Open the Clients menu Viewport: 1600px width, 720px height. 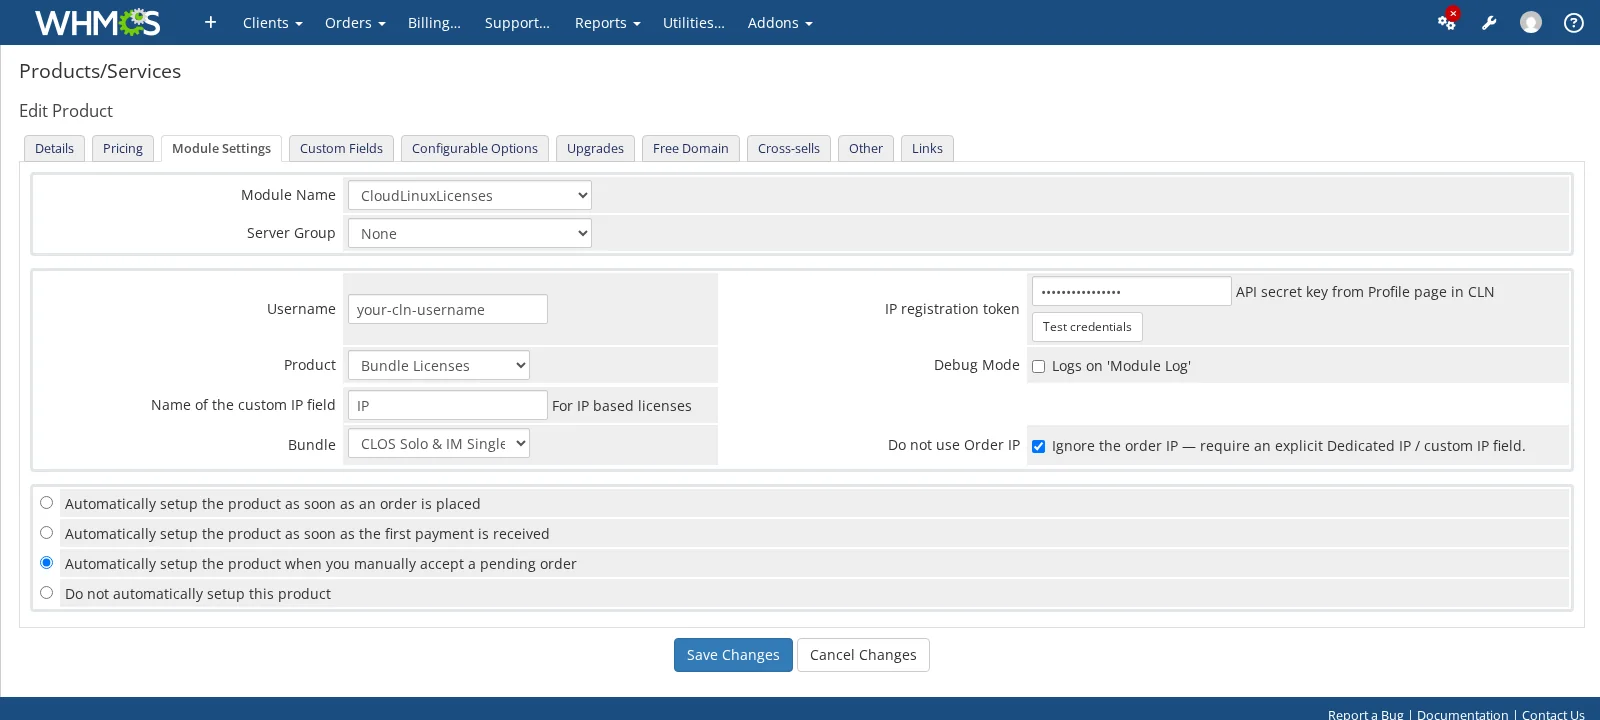[x=273, y=22]
